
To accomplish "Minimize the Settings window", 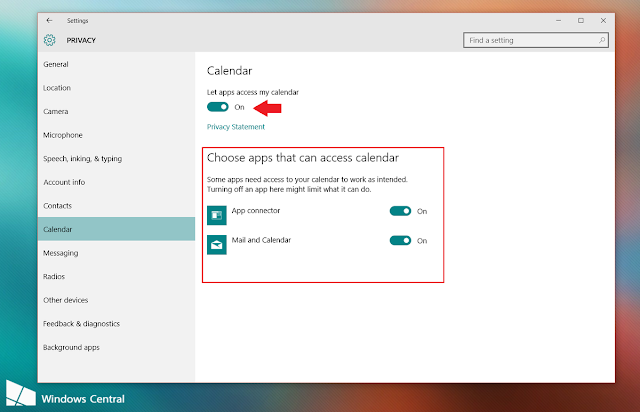I will coord(558,20).
